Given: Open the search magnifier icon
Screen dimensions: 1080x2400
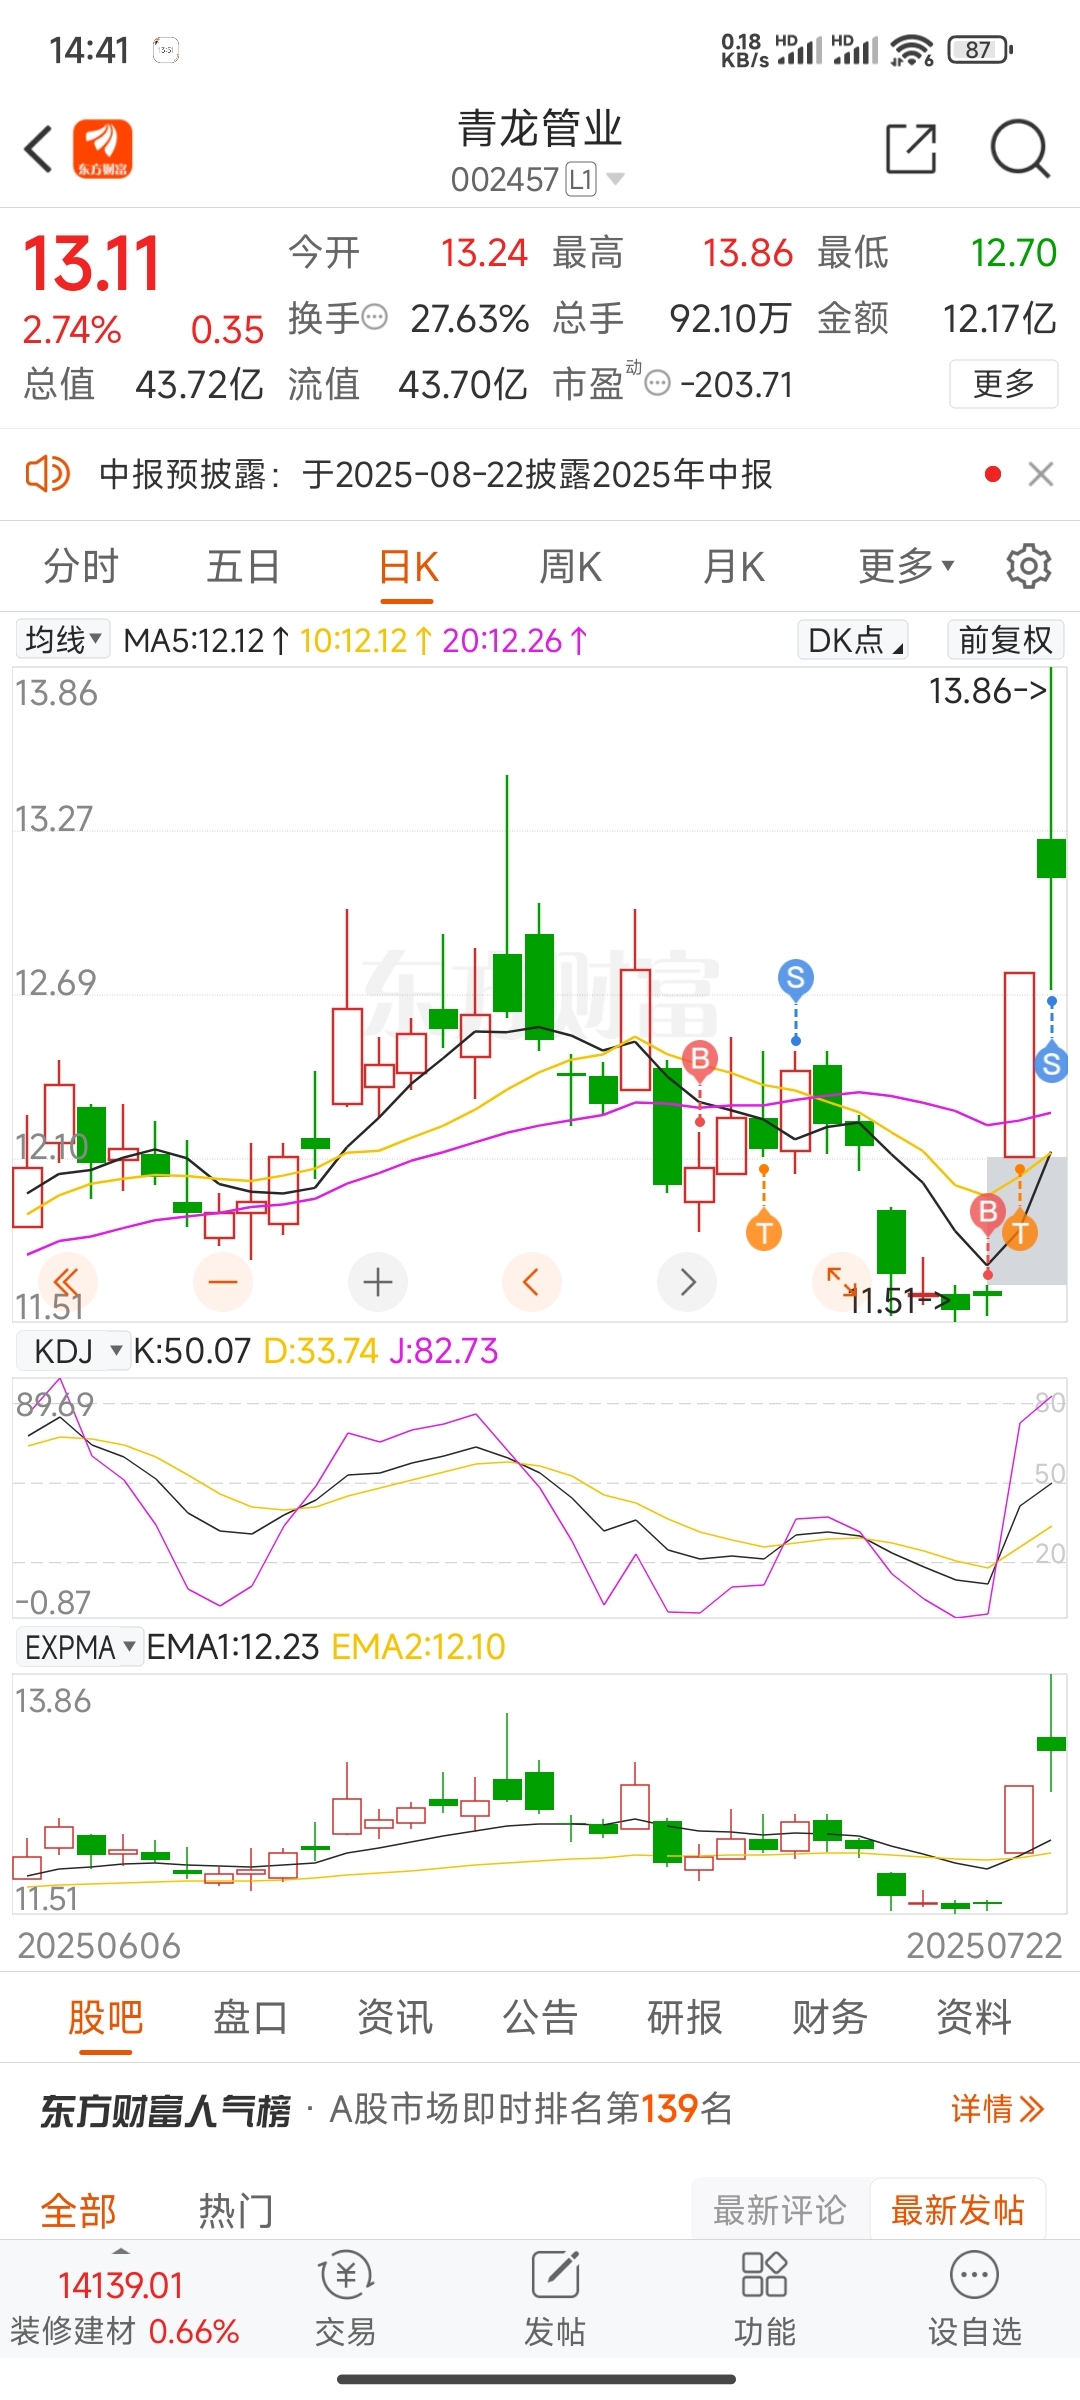Looking at the screenshot, I should 1019,149.
